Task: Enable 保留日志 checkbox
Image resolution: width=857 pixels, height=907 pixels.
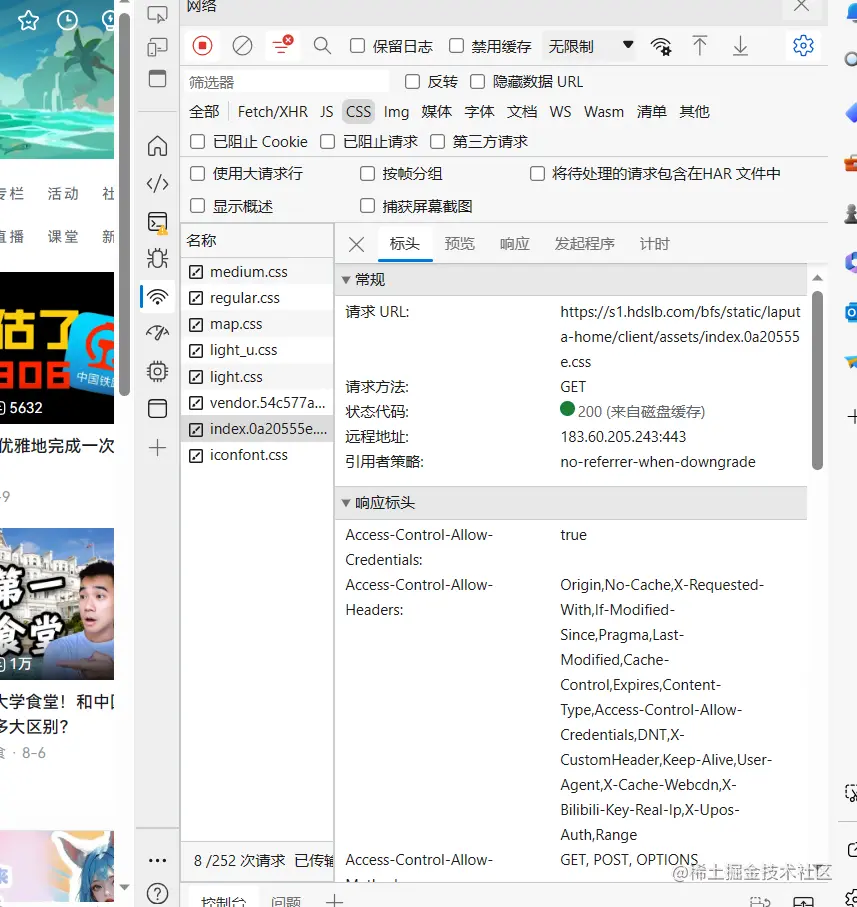Action: 357,46
